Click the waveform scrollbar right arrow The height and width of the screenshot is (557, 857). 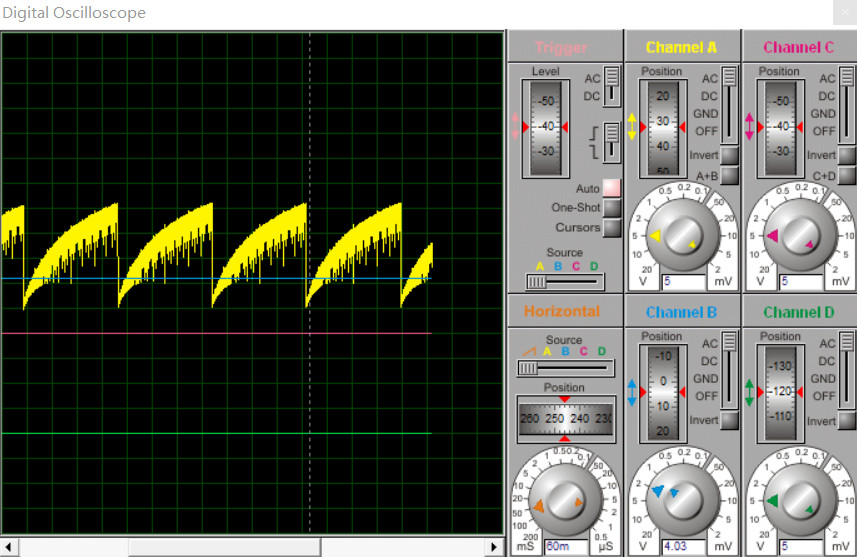[x=494, y=547]
